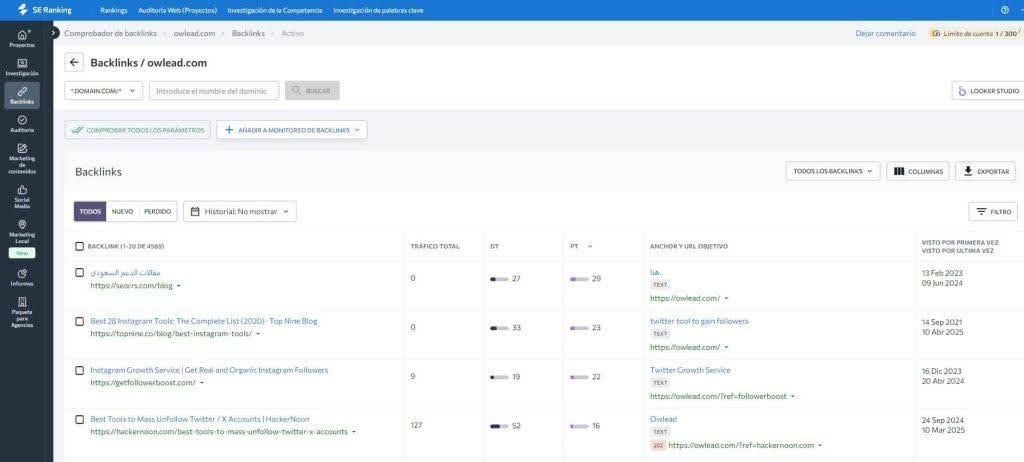This screenshot has width=1024, height=462.
Task: Open the Auditoría sidebar section
Action: coord(22,124)
